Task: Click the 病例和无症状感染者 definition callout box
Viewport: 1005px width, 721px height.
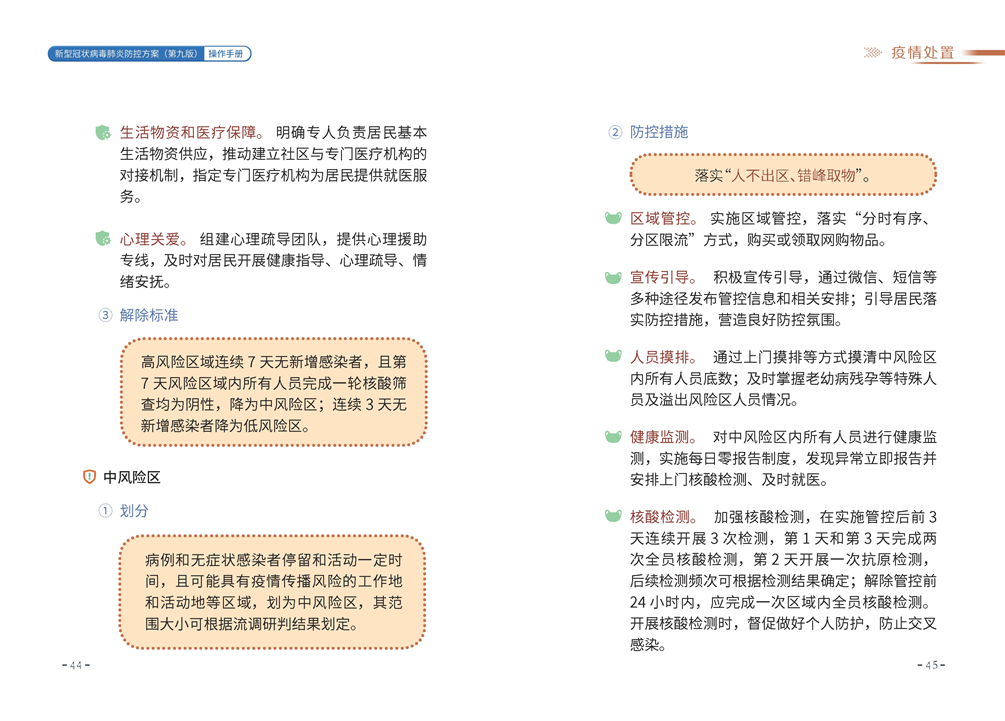Action: coord(273,591)
